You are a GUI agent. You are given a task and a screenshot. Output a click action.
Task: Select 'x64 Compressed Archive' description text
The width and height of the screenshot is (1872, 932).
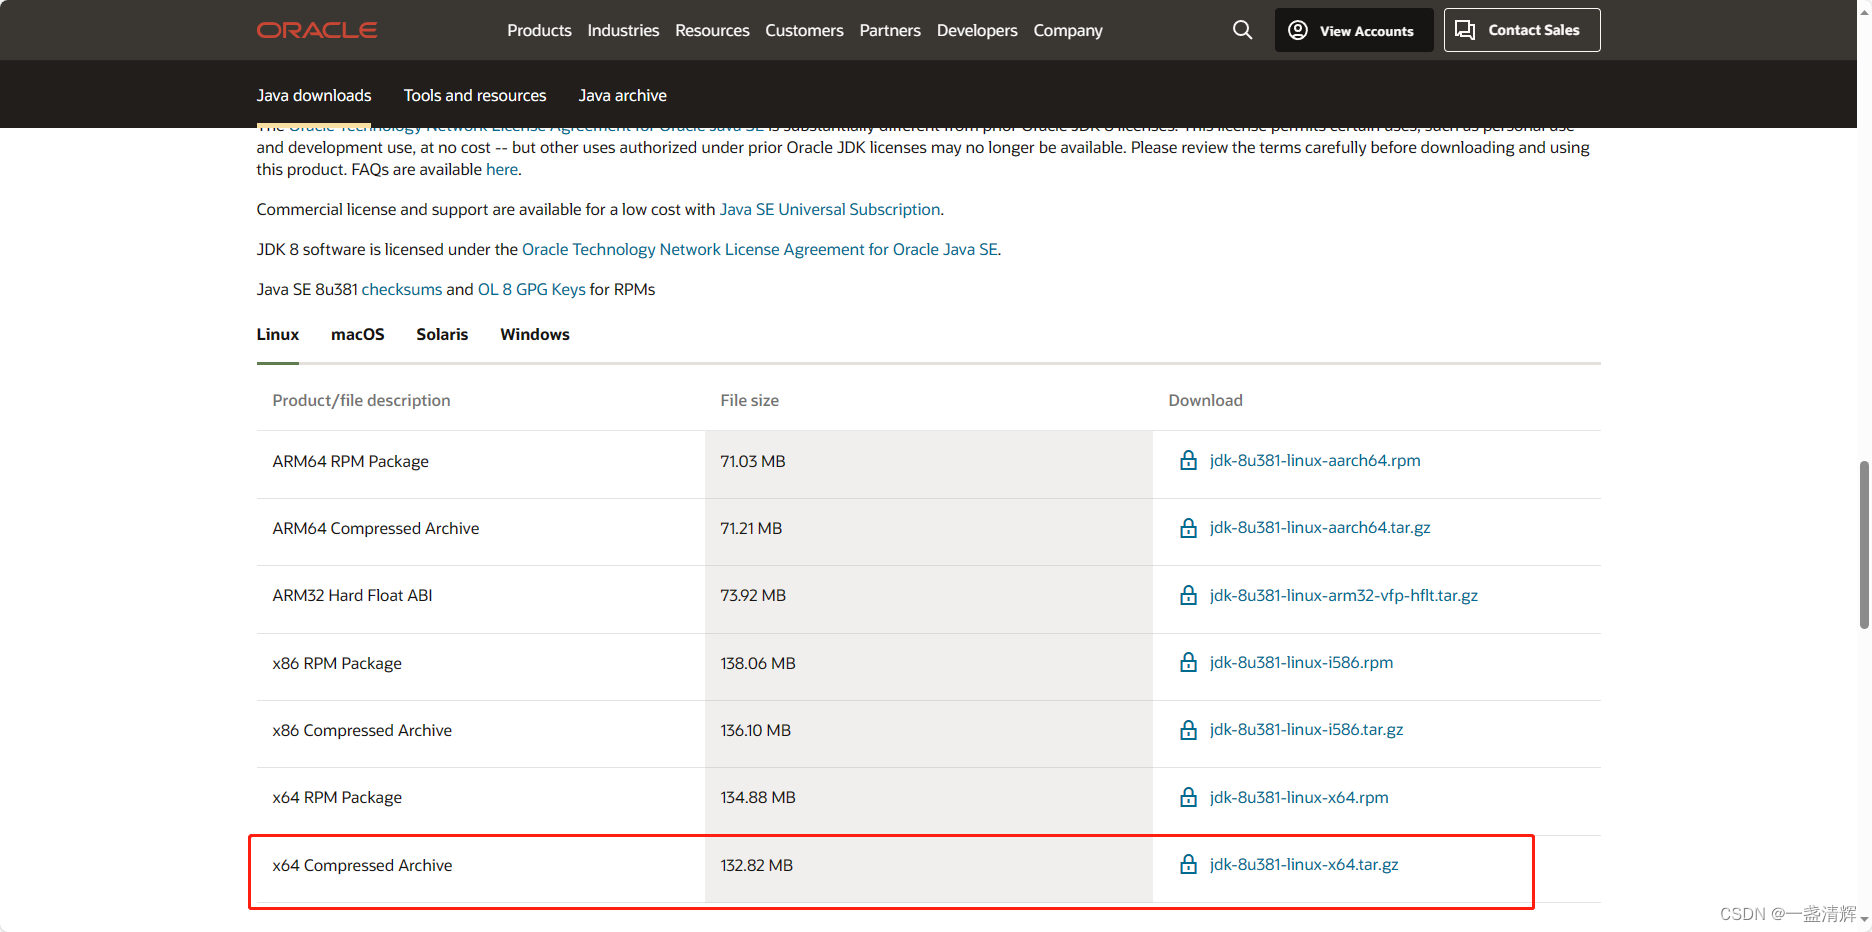pyautogui.click(x=362, y=865)
